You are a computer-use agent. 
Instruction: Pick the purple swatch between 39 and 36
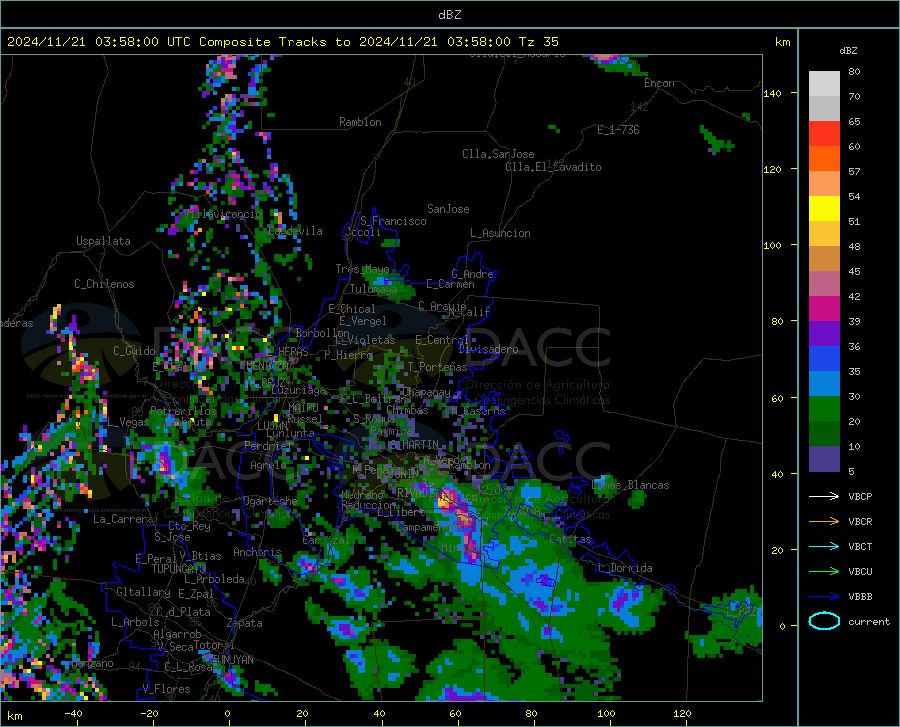824,334
